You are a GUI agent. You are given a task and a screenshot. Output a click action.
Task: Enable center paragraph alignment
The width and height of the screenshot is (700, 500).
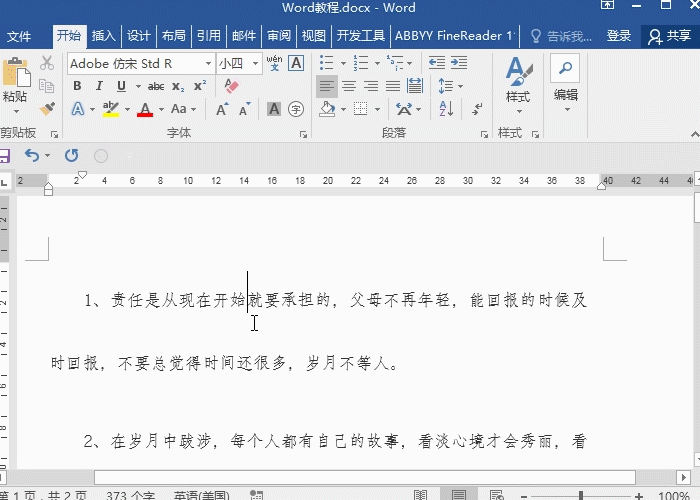coord(348,86)
